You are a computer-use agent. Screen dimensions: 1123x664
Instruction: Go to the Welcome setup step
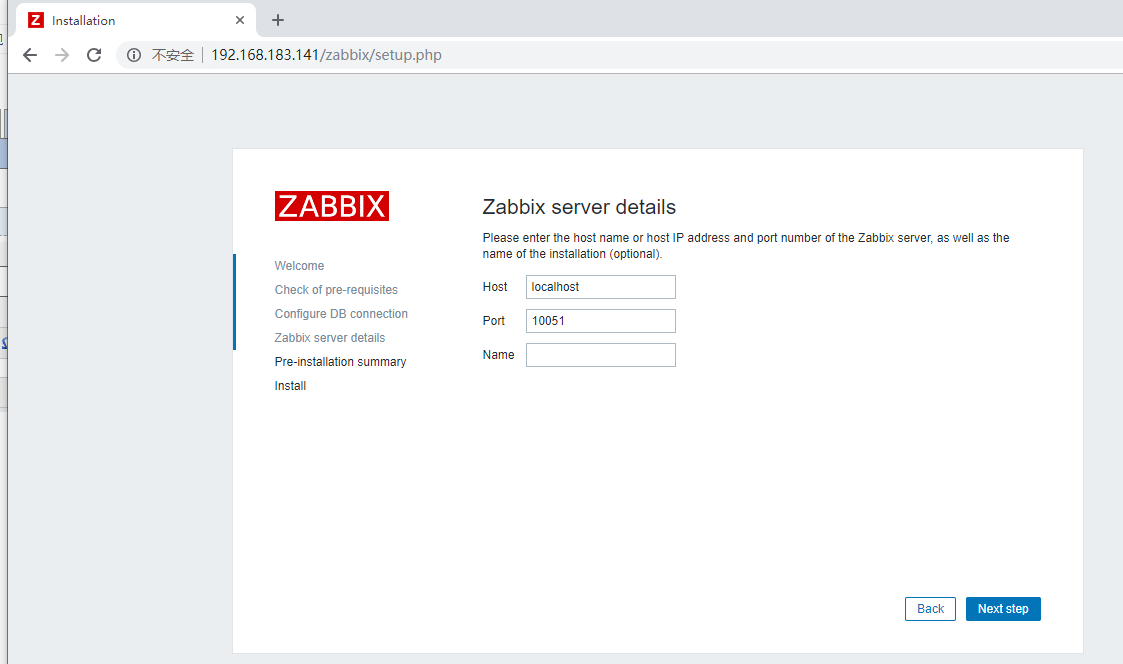299,266
